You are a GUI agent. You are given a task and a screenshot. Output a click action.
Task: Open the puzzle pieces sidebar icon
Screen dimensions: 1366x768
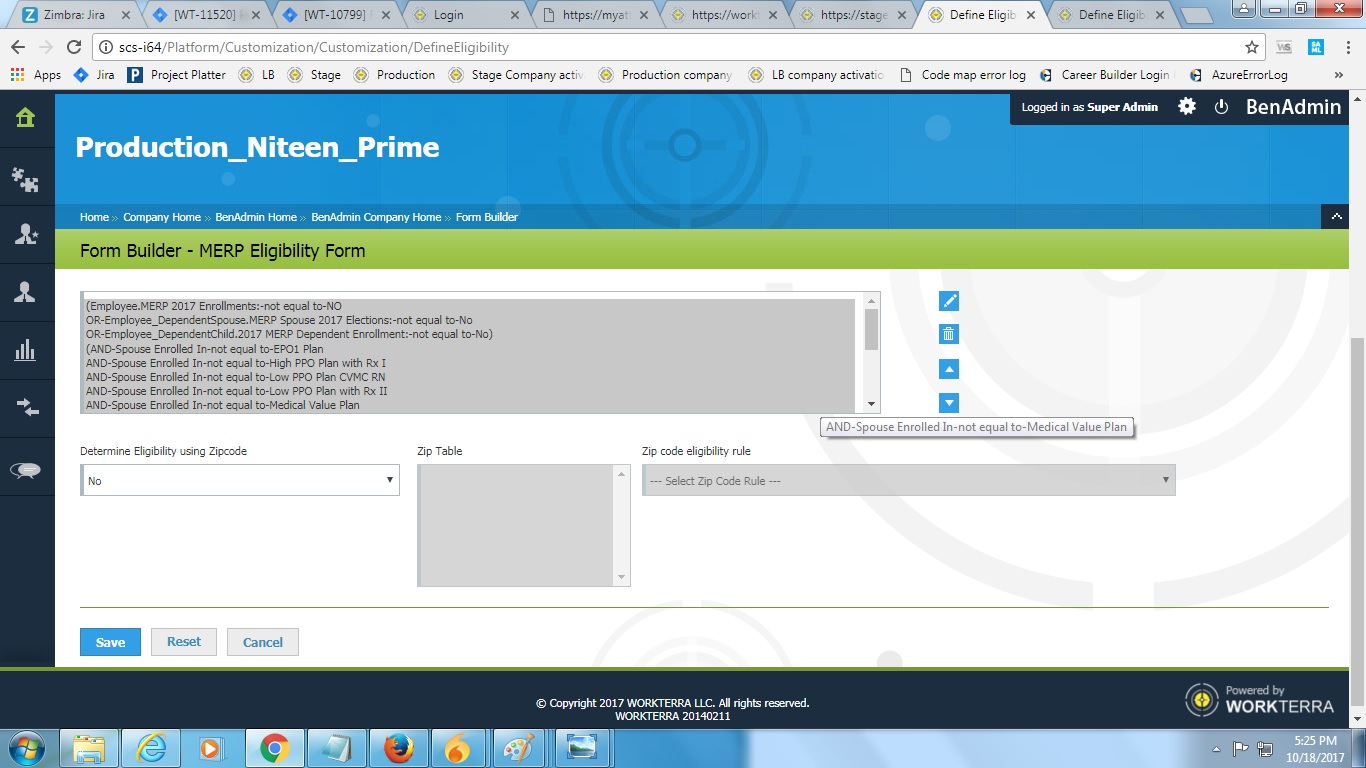coord(26,179)
